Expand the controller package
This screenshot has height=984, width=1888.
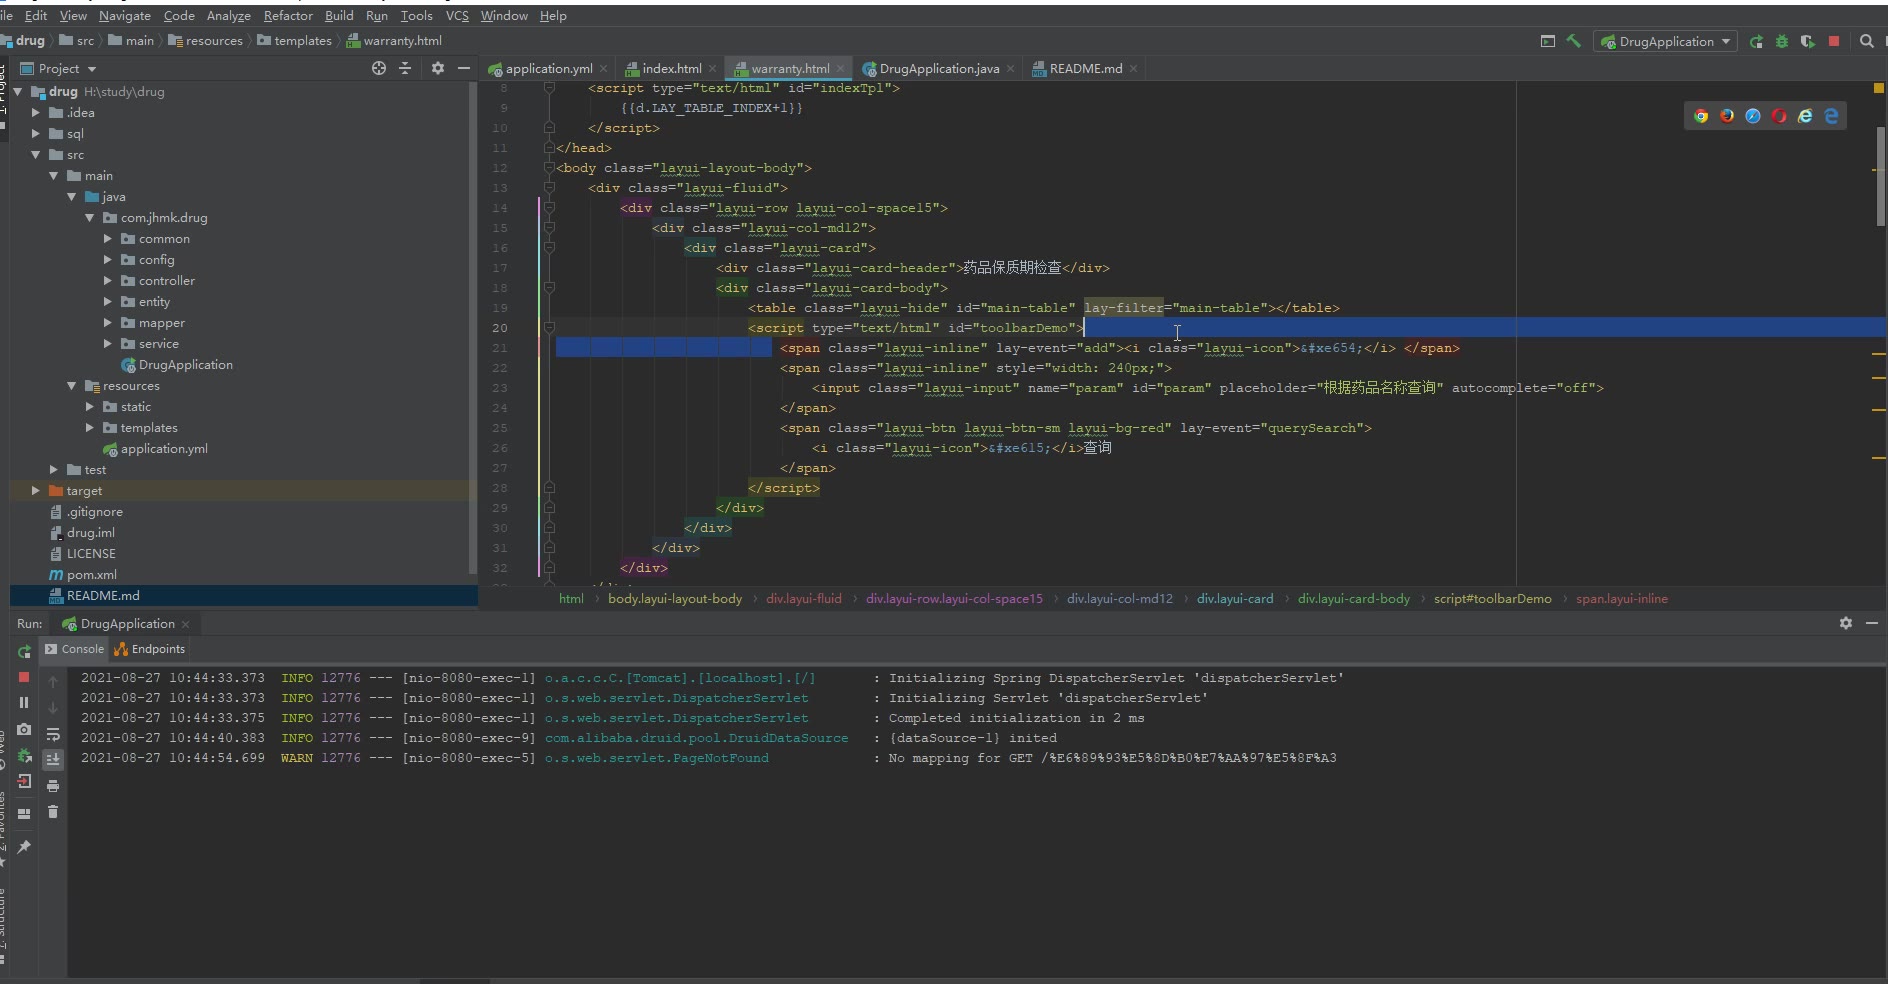point(108,280)
